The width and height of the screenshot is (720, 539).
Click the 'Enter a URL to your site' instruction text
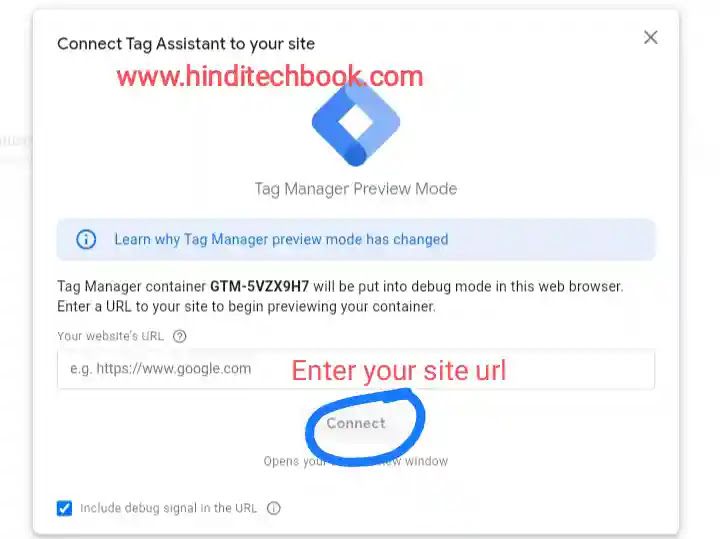pyautogui.click(x=246, y=307)
